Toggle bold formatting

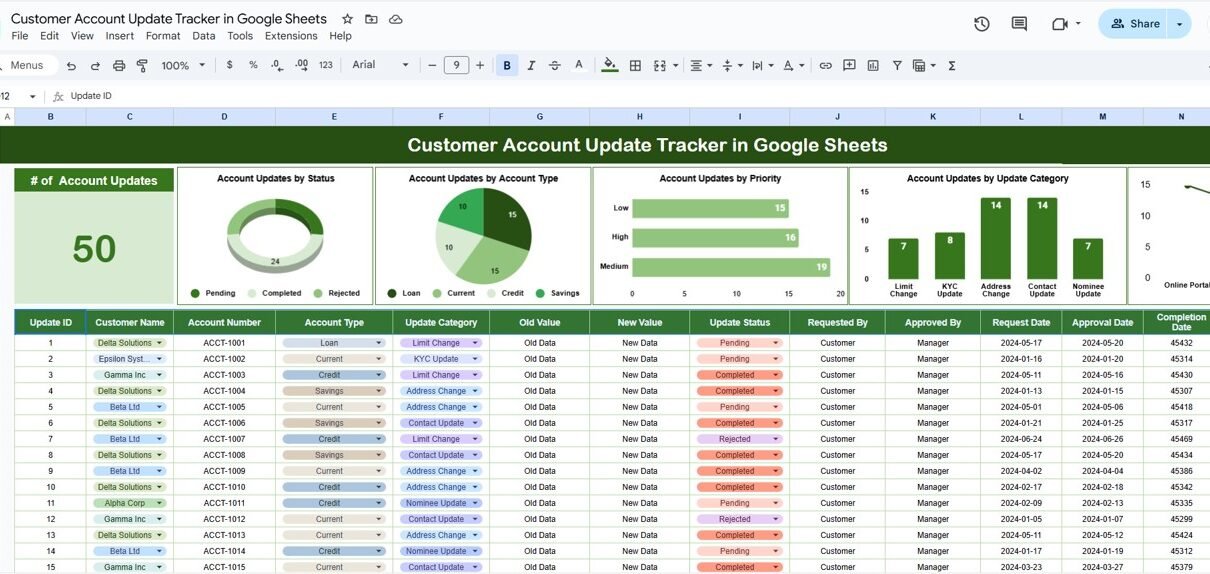507,65
